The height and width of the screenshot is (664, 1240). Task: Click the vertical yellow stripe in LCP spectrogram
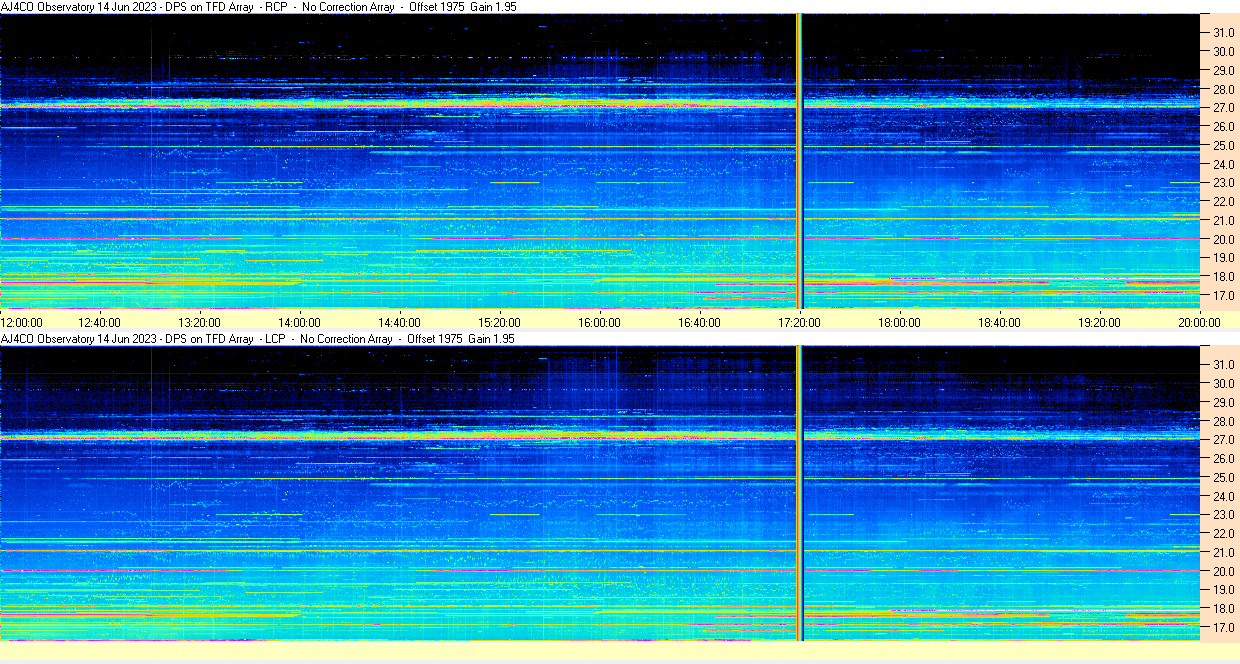click(799, 493)
